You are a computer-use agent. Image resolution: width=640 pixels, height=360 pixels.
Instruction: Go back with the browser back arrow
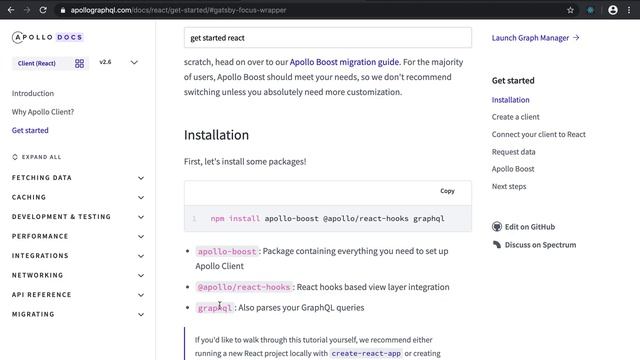click(11, 10)
